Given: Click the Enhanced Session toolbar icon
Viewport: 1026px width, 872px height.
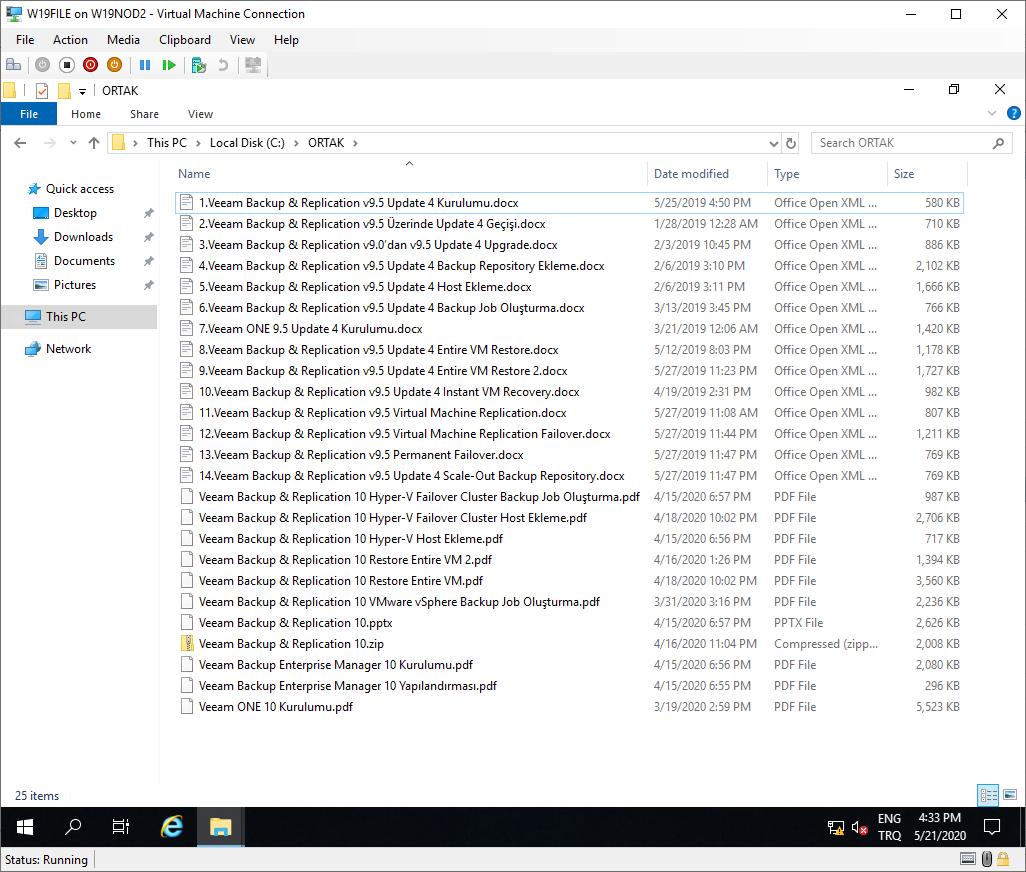Looking at the screenshot, I should 253,65.
